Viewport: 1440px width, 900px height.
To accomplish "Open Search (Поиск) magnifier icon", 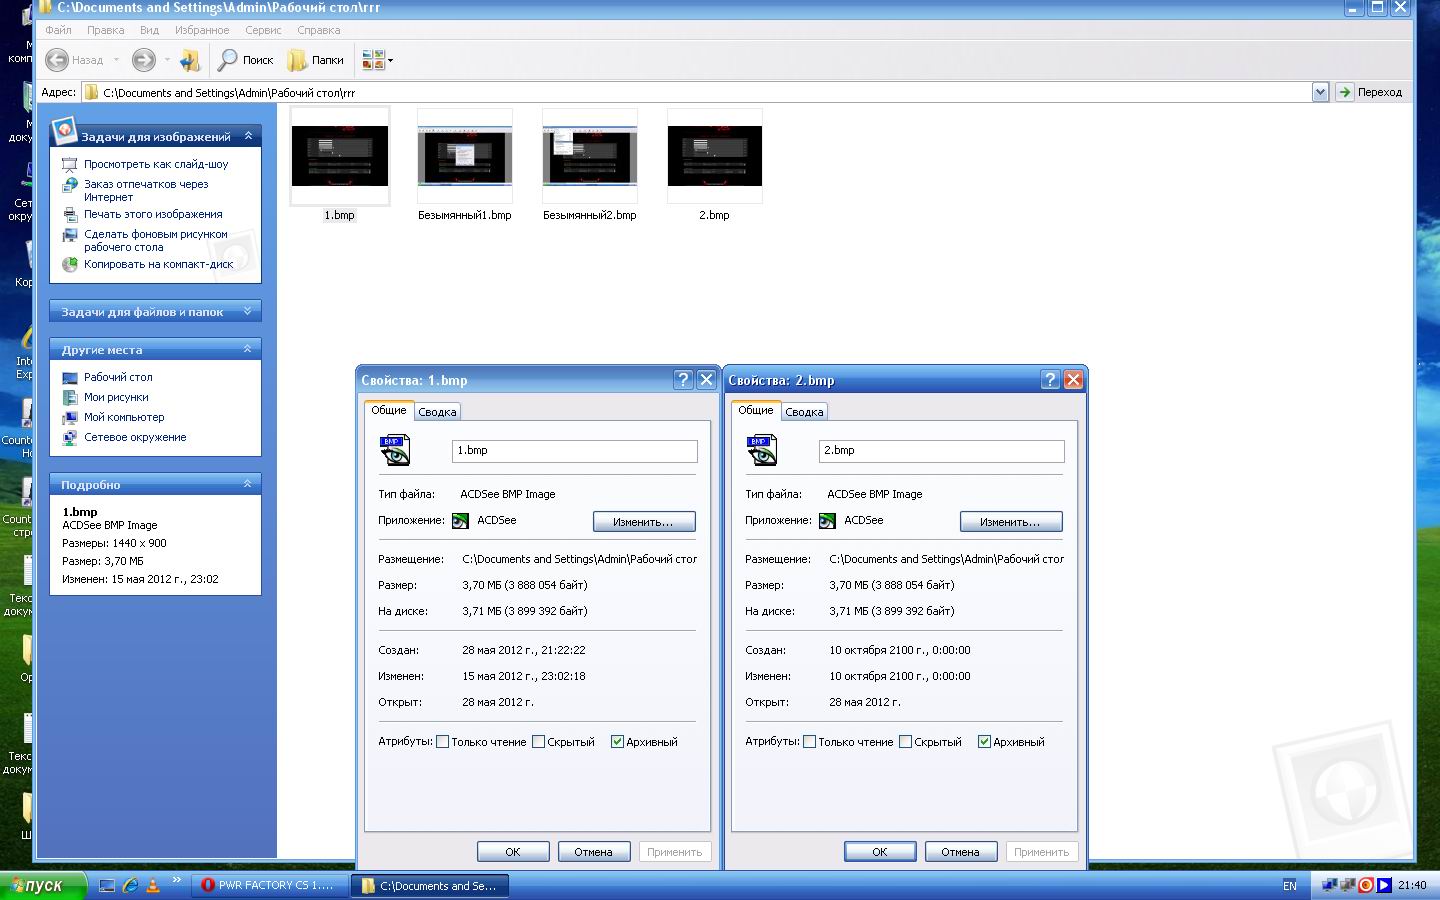I will 229,60.
